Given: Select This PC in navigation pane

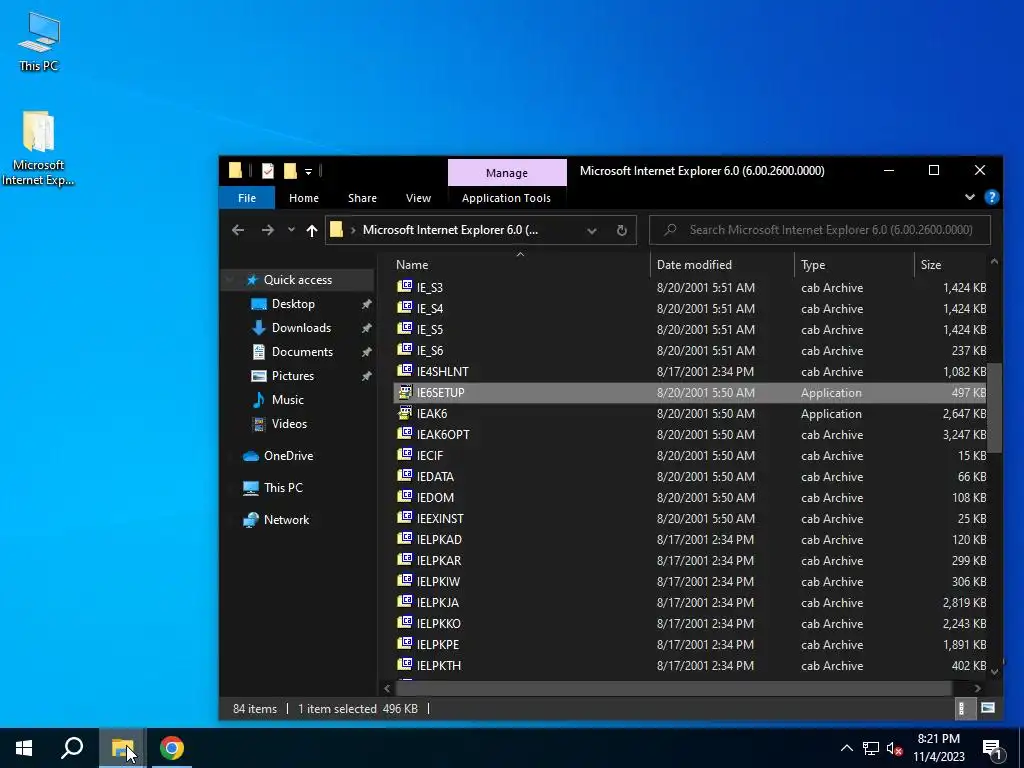Looking at the screenshot, I should tap(283, 487).
